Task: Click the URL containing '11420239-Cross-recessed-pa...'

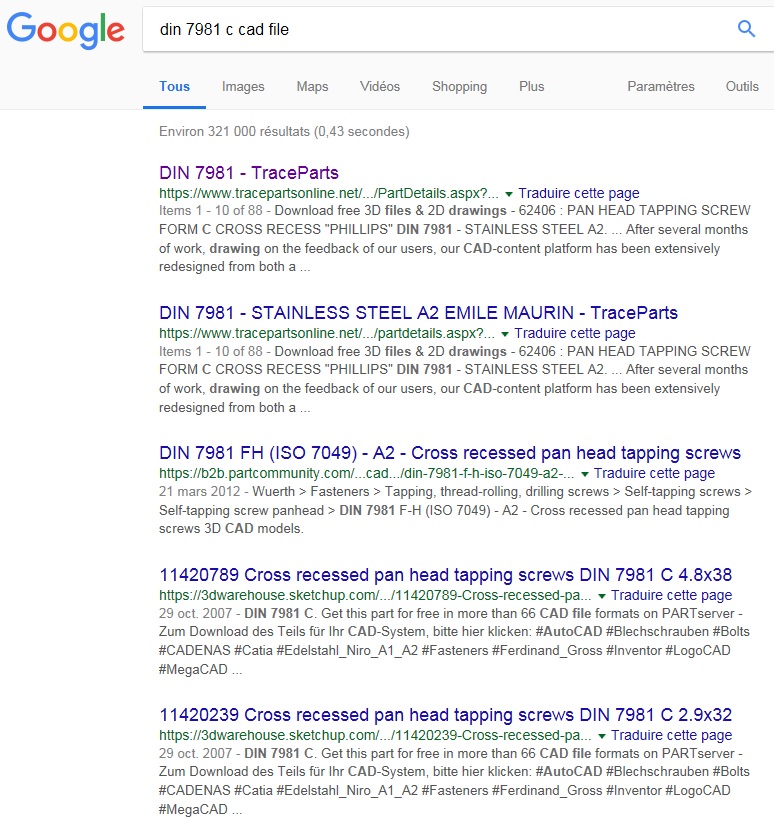Action: (375, 735)
